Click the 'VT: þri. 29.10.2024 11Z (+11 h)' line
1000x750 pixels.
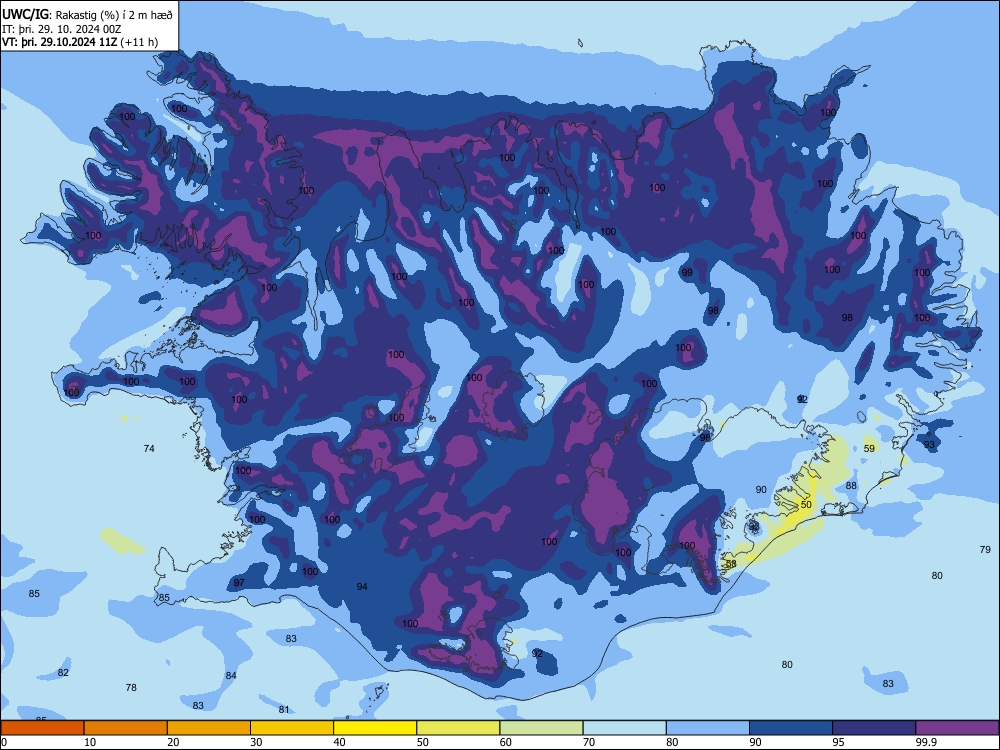tap(80, 42)
